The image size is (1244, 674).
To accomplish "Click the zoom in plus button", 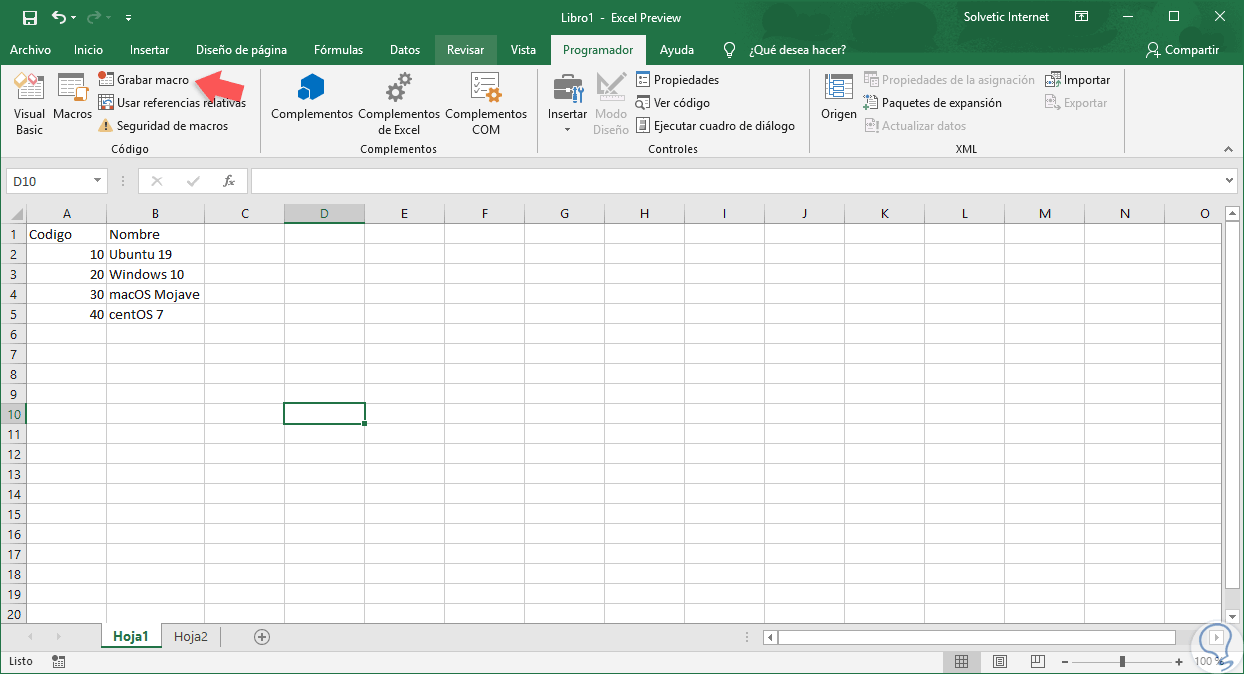I will click(1181, 661).
